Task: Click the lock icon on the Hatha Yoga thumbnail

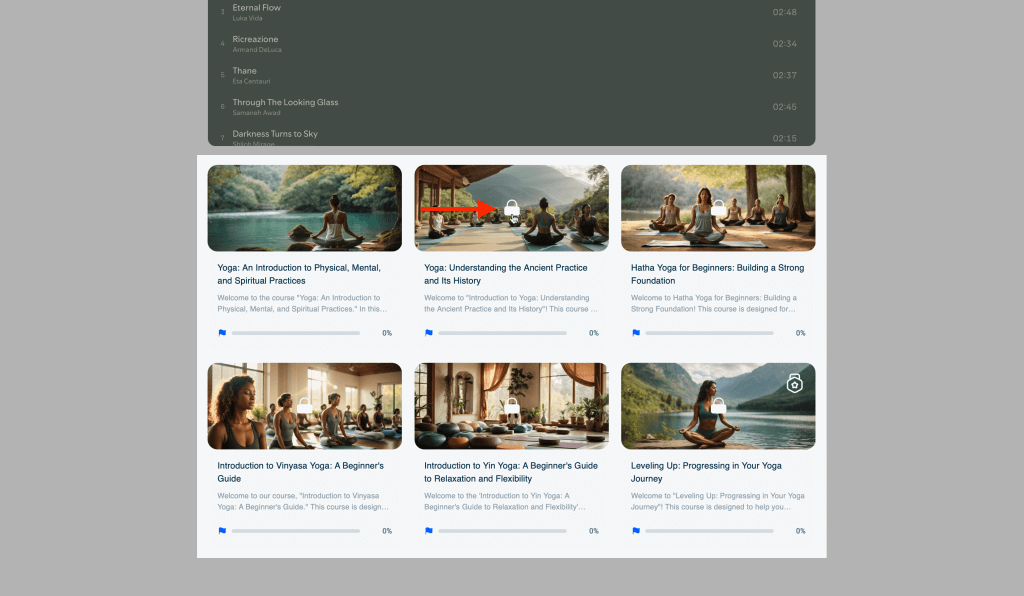Action: pos(718,208)
